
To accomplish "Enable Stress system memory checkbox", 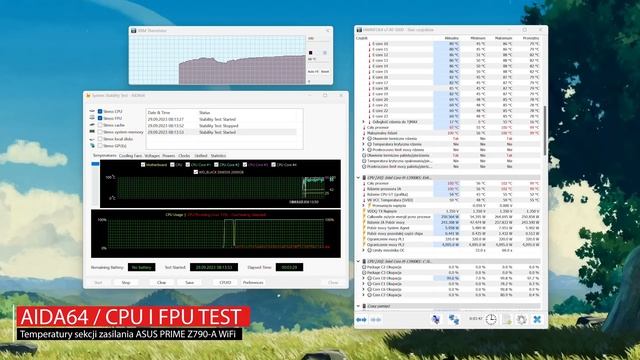I will pos(100,132).
